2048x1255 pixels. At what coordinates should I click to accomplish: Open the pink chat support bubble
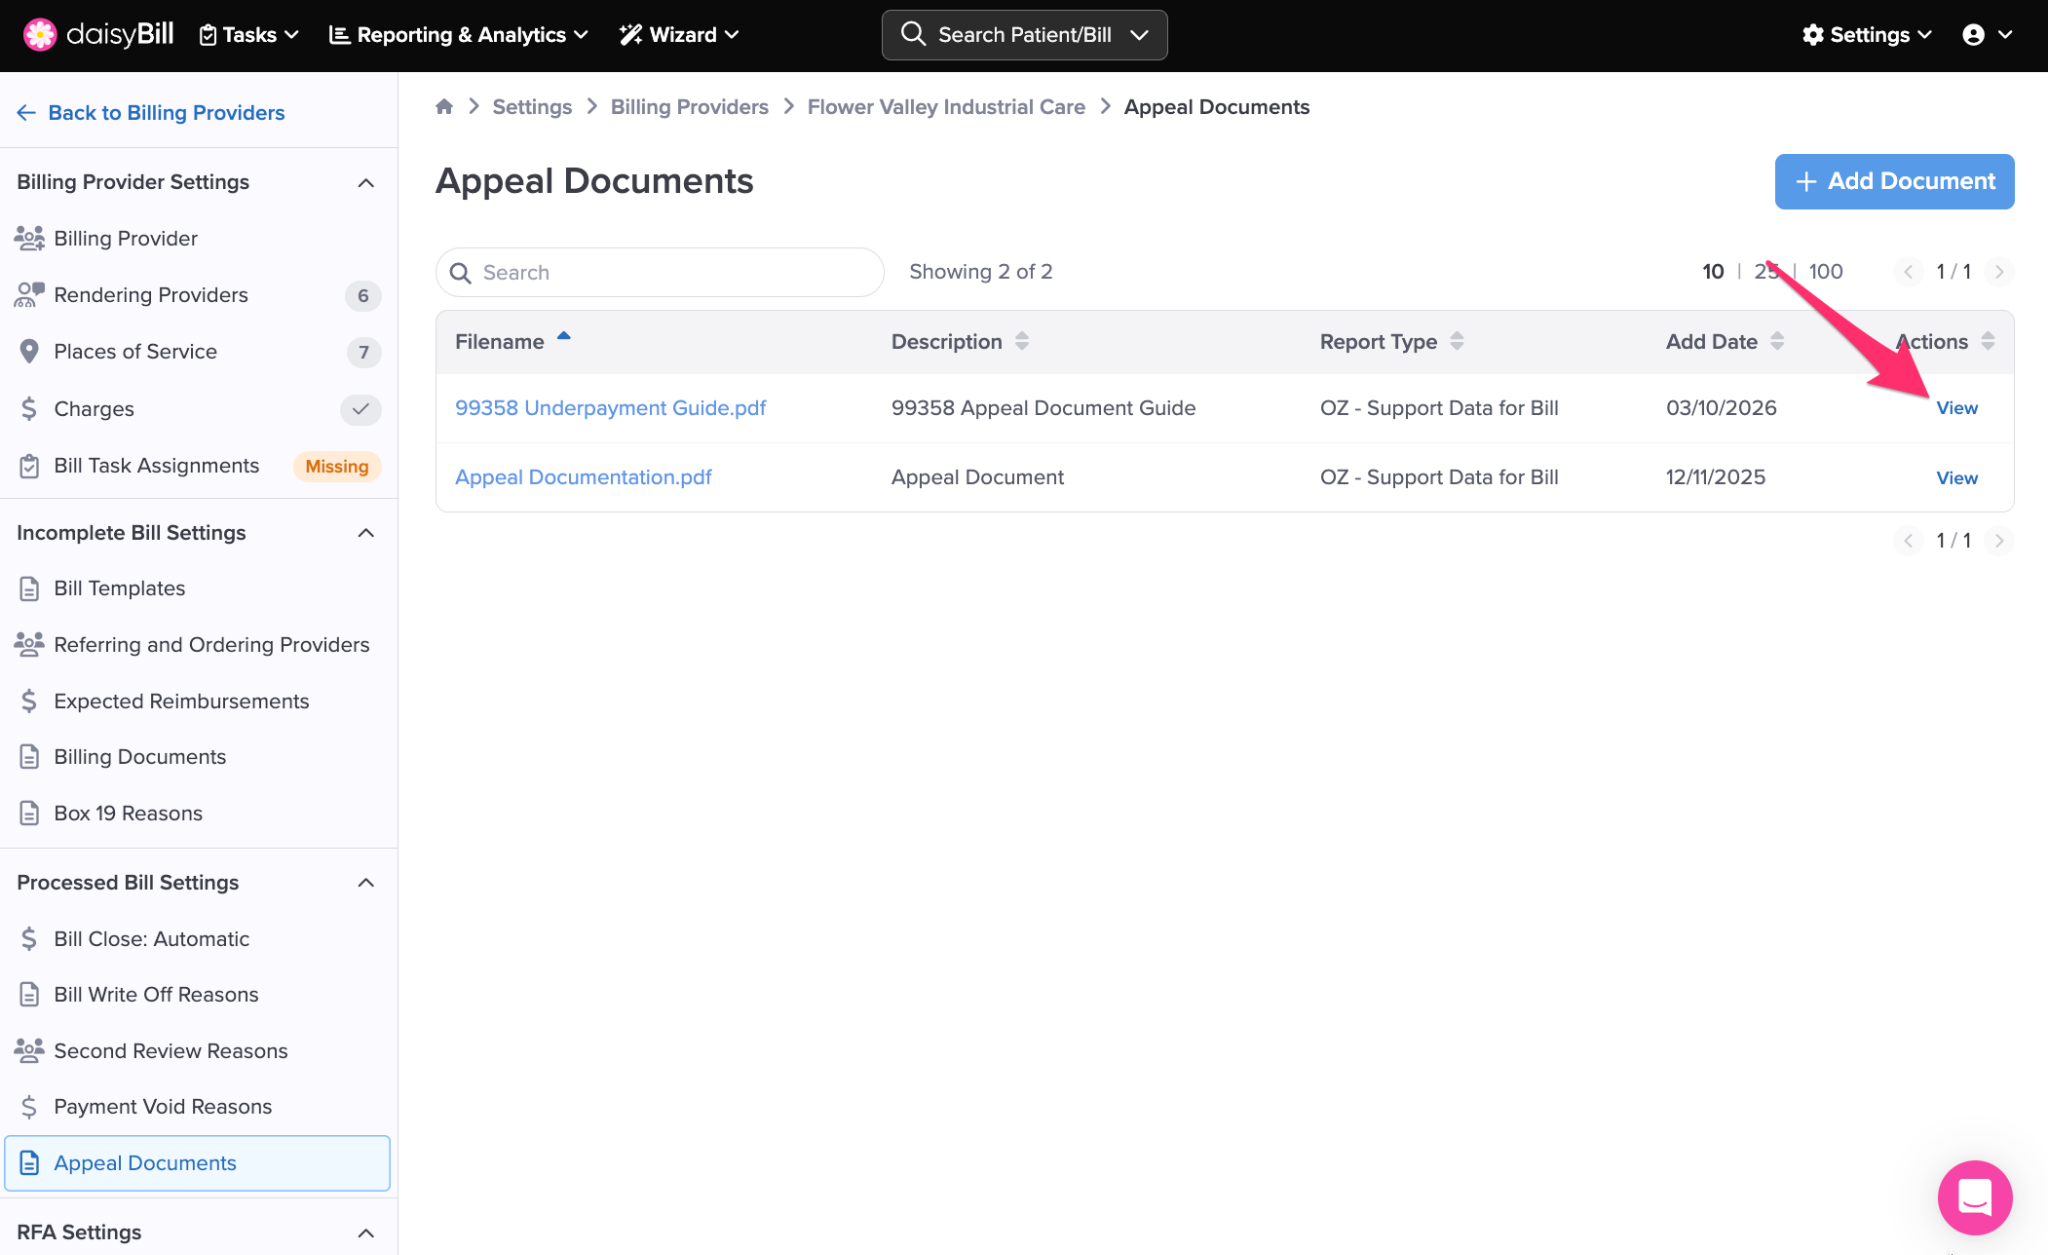(1974, 1197)
